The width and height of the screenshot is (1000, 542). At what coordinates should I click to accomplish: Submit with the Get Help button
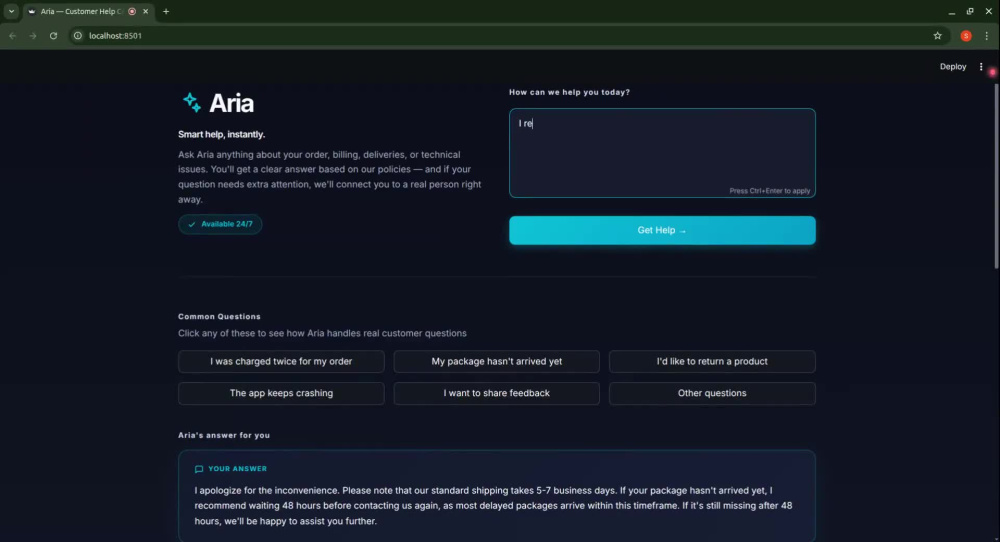tap(662, 230)
